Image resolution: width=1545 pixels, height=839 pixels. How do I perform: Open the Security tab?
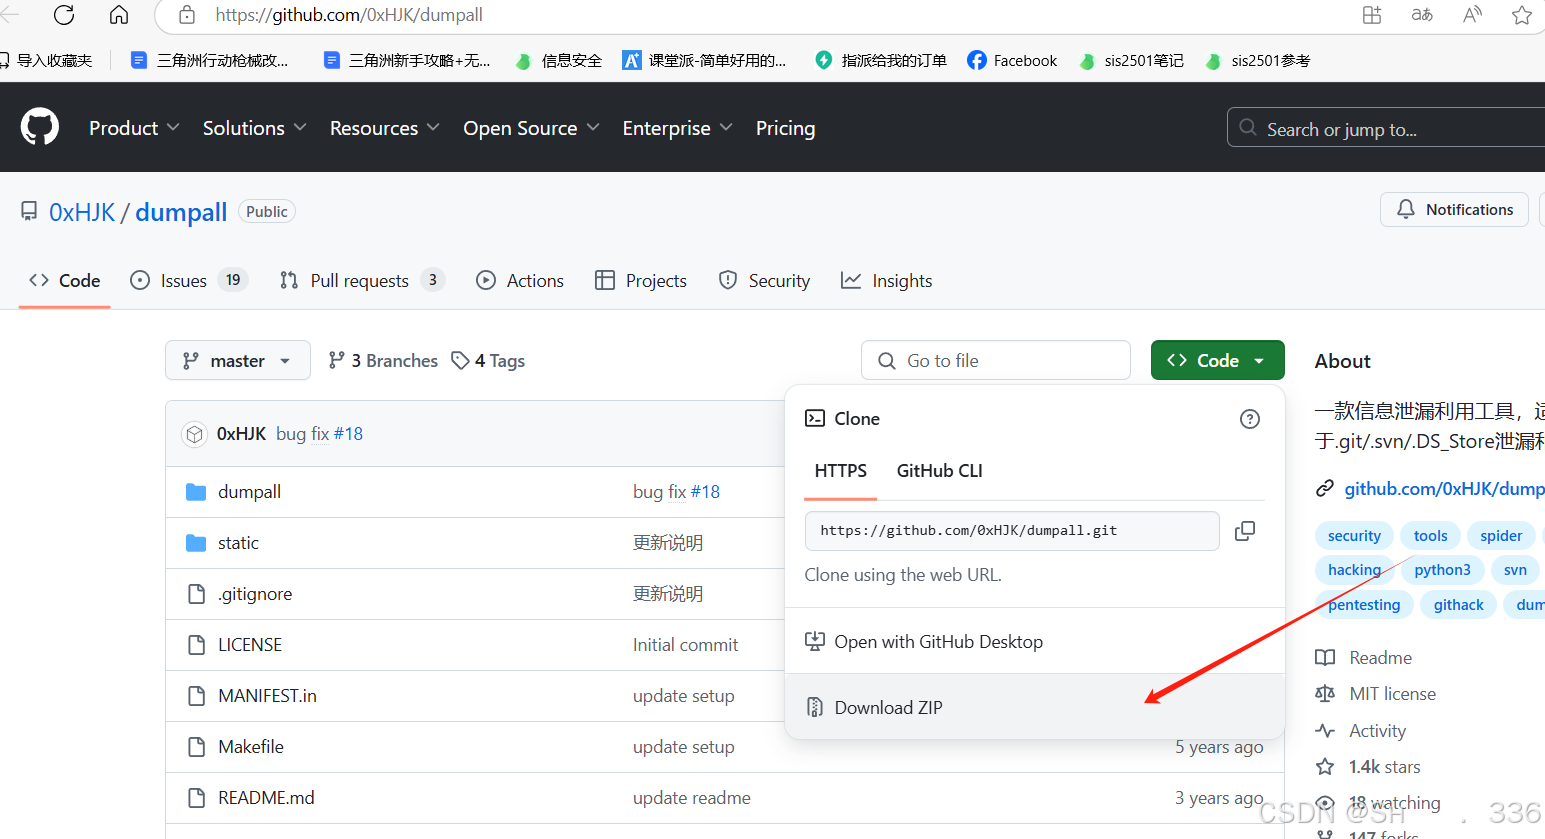click(765, 281)
